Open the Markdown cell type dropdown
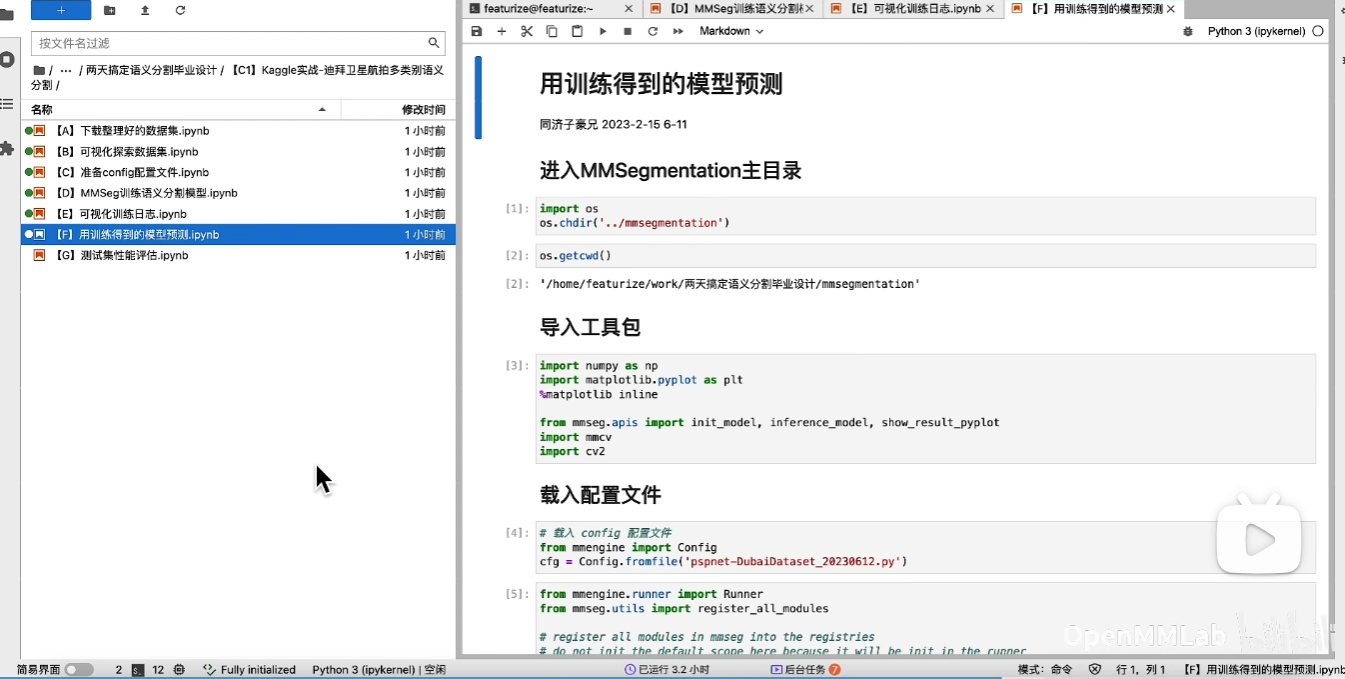 tap(731, 31)
